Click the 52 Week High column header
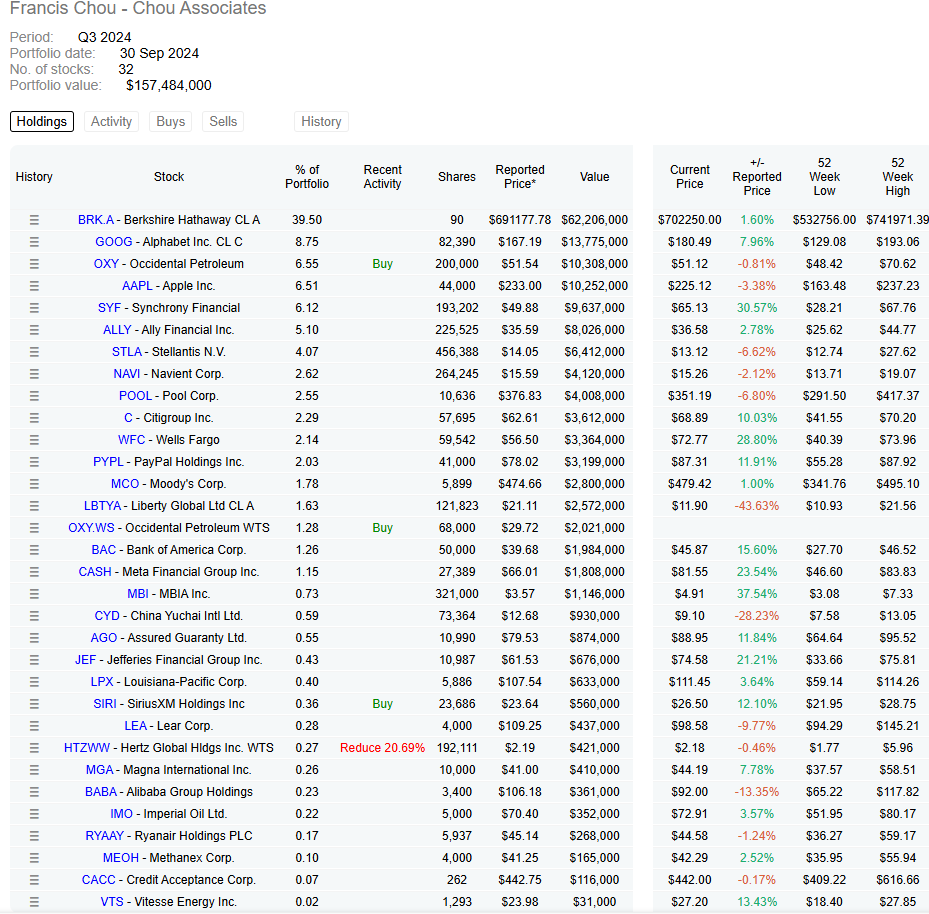929x914 pixels. click(897, 177)
